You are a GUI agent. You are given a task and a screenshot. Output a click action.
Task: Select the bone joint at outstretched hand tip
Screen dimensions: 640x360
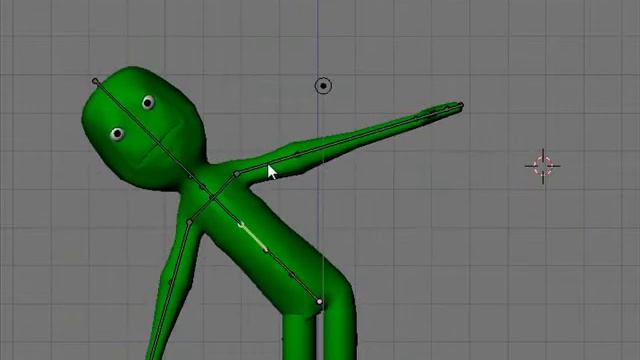tap(461, 106)
